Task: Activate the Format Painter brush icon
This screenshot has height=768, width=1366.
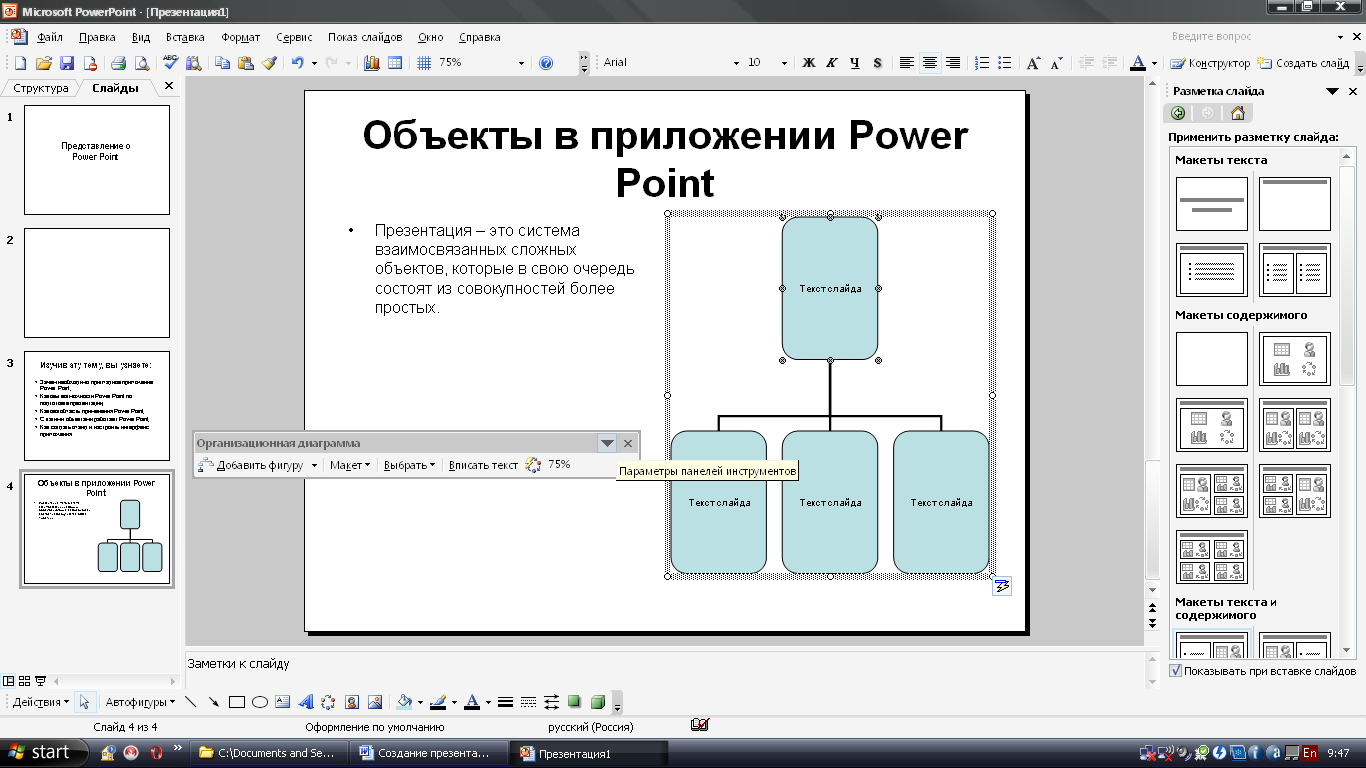Action: [269, 62]
